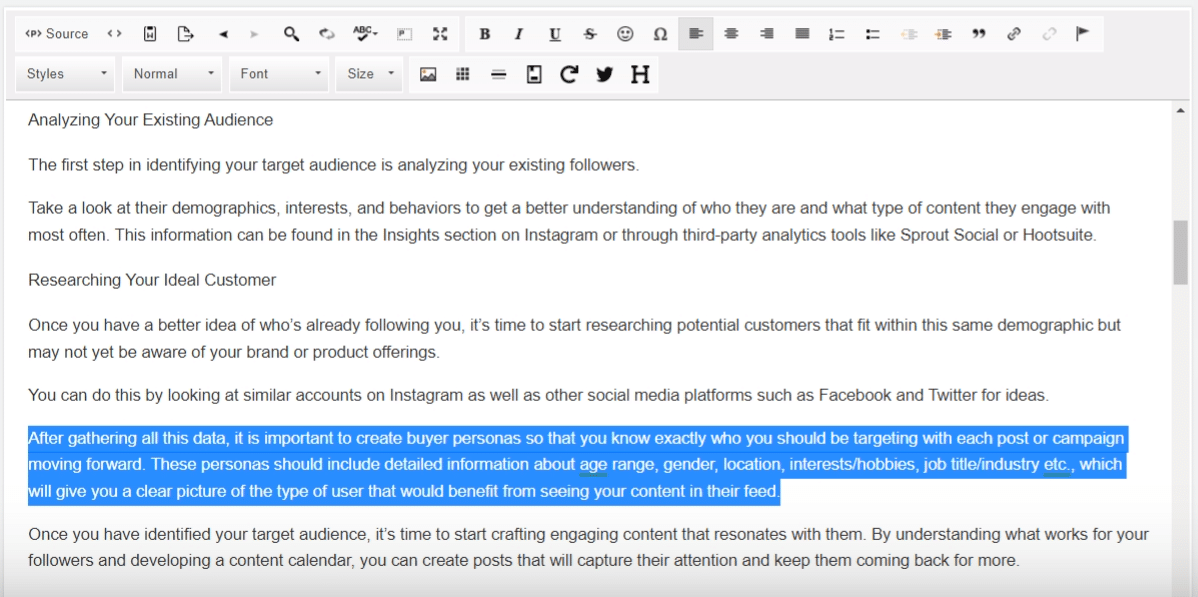Toggle bold formatting
The width and height of the screenshot is (1198, 597).
(484, 34)
